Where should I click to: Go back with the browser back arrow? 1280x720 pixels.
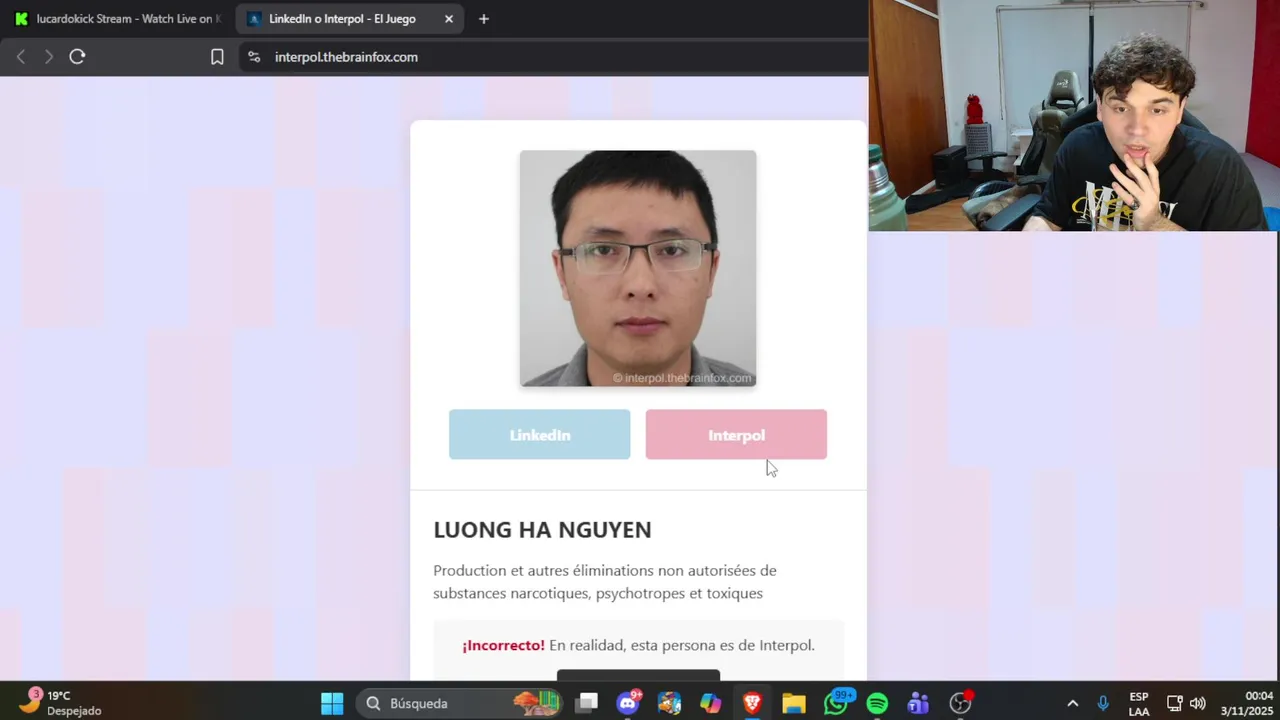pyautogui.click(x=20, y=57)
